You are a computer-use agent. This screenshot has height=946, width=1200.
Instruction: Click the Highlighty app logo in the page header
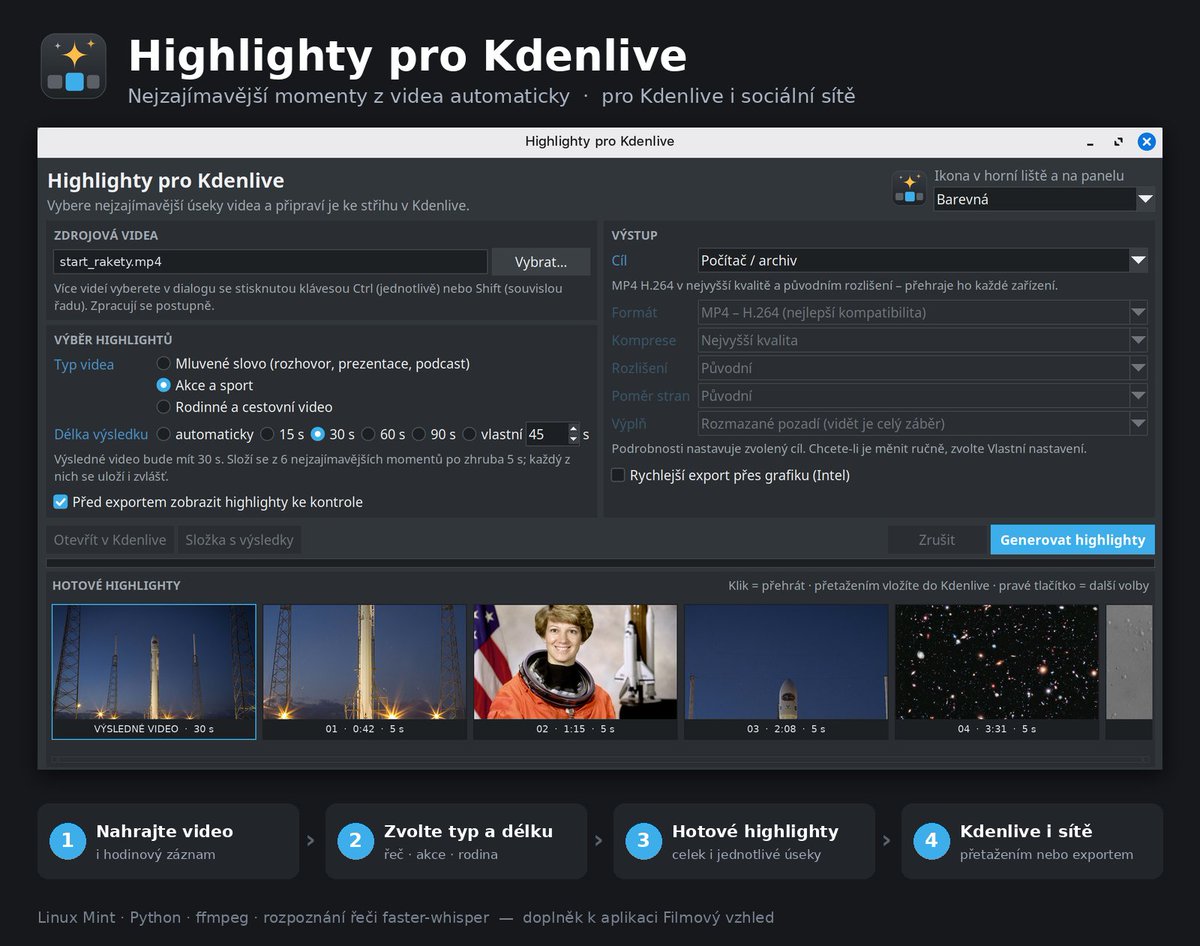coord(73,66)
